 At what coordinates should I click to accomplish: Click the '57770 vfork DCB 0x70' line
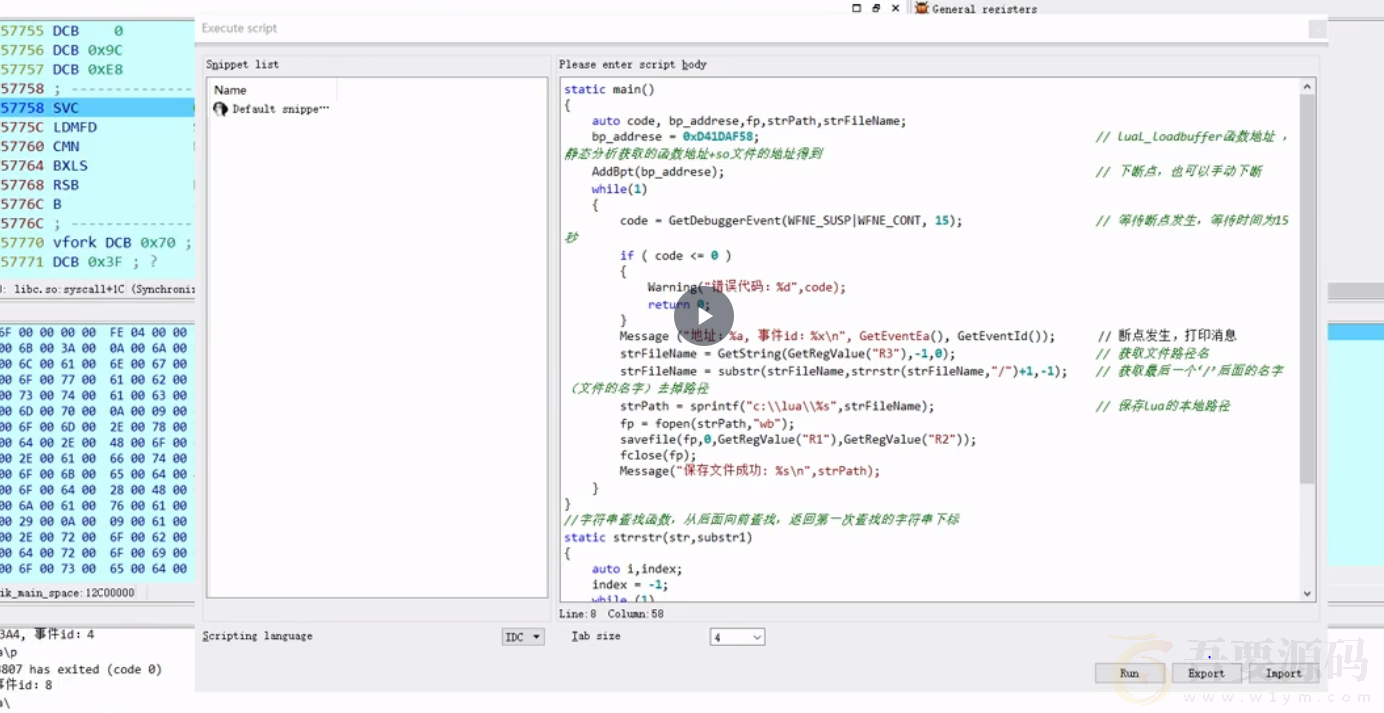pos(97,242)
